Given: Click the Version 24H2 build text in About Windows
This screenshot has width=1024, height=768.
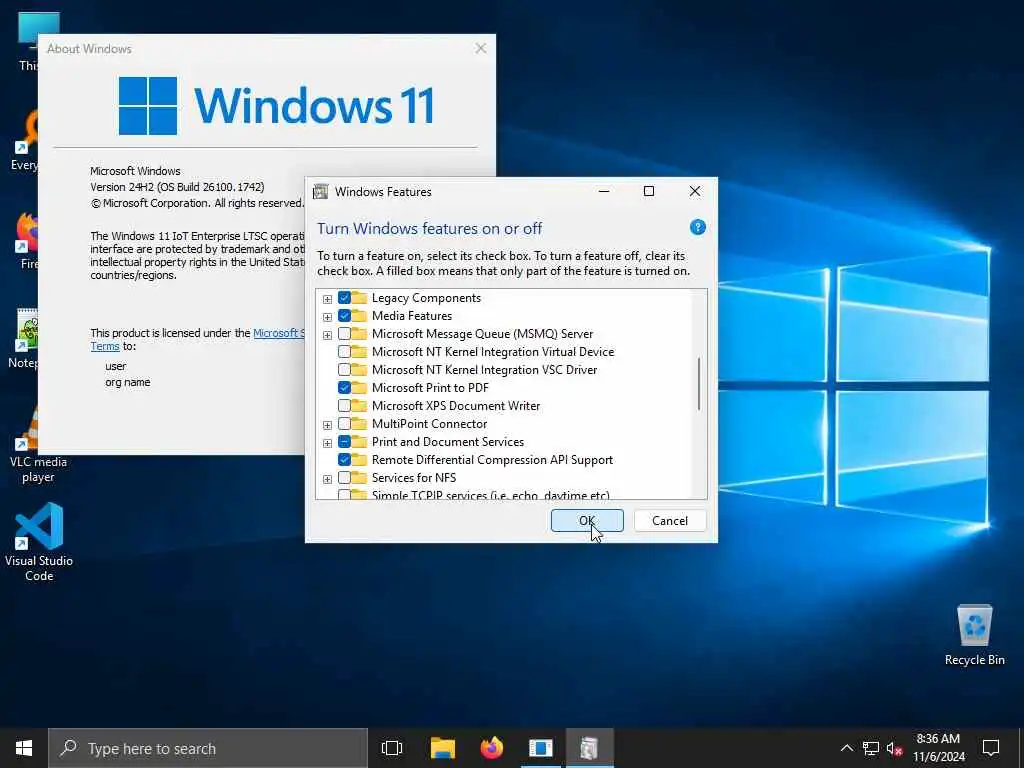Looking at the screenshot, I should pyautogui.click(x=177, y=187).
